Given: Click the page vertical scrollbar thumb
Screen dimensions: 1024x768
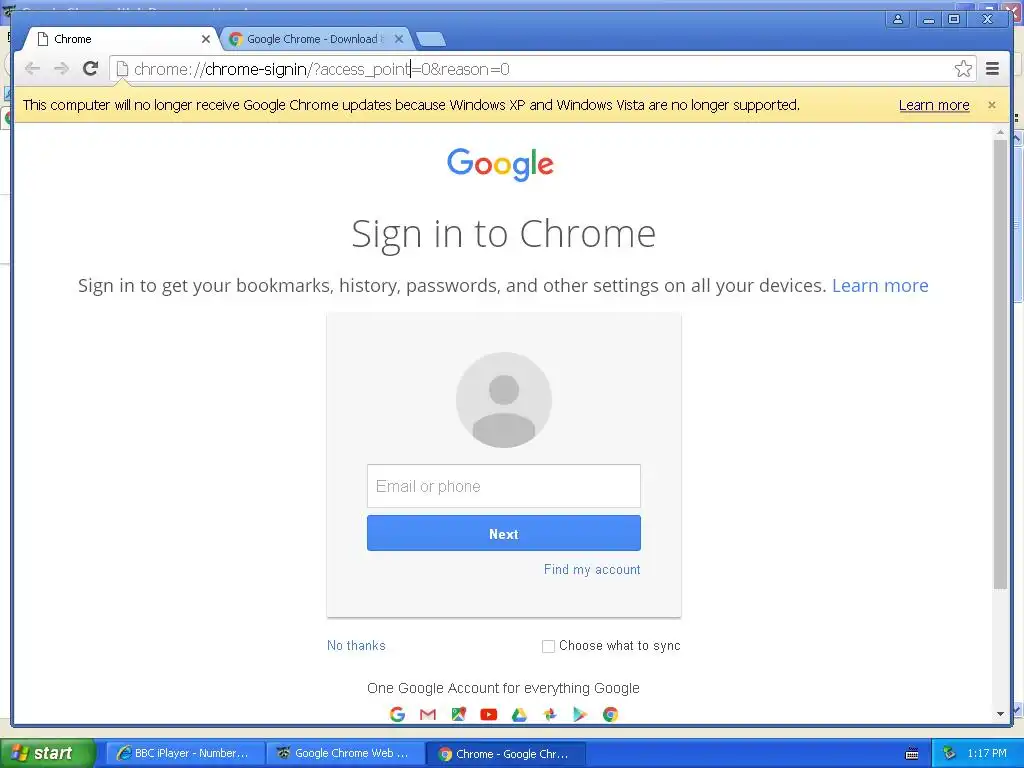Looking at the screenshot, I should [x=1000, y=364].
